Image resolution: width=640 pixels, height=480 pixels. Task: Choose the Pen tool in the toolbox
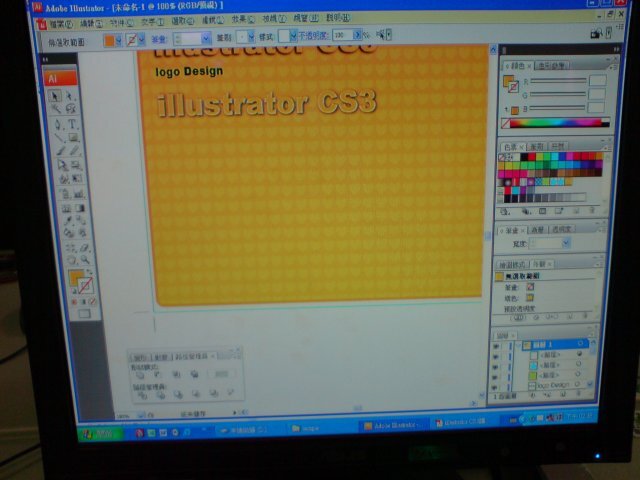click(58, 124)
